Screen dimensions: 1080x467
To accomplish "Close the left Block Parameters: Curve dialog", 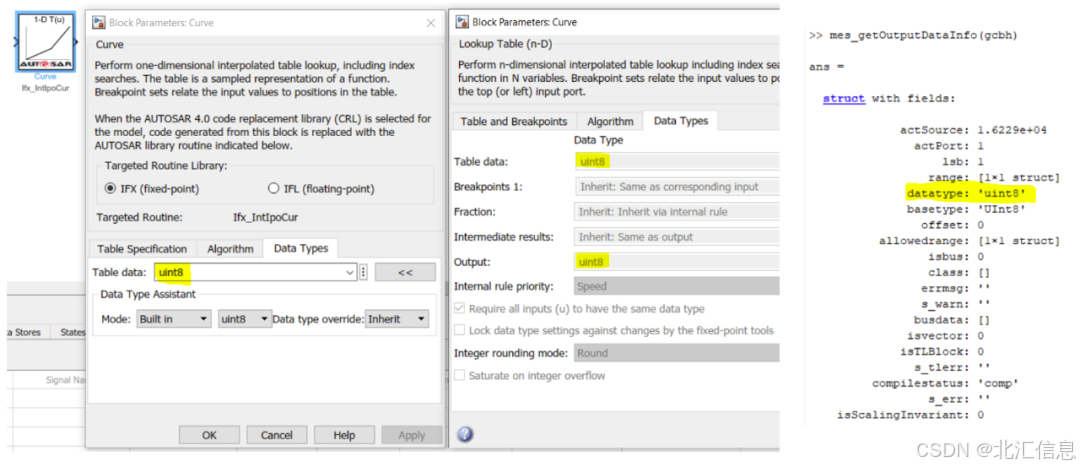I will (430, 23).
